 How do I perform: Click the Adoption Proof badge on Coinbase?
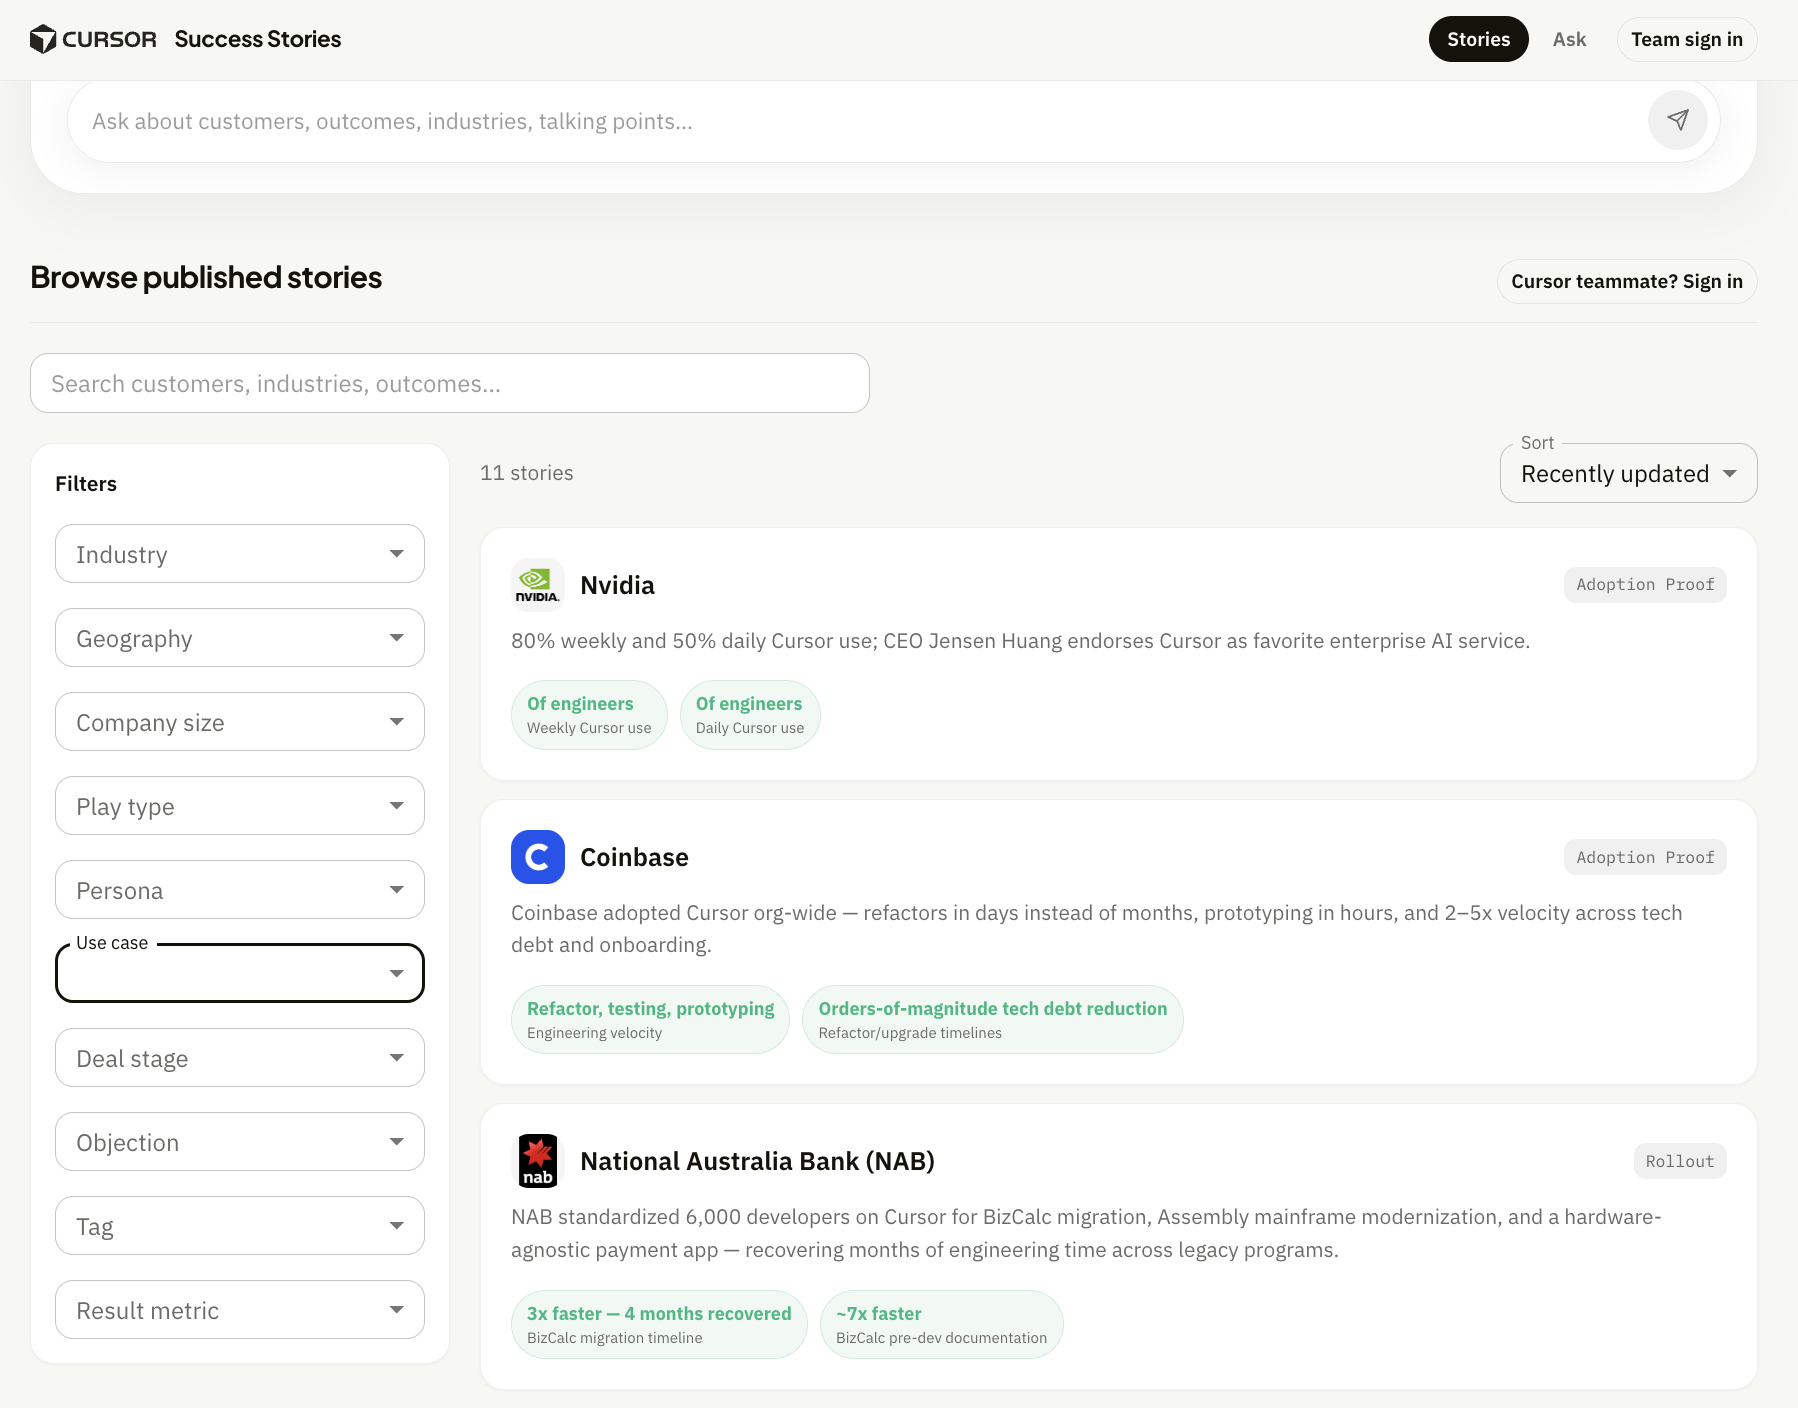[x=1645, y=857]
